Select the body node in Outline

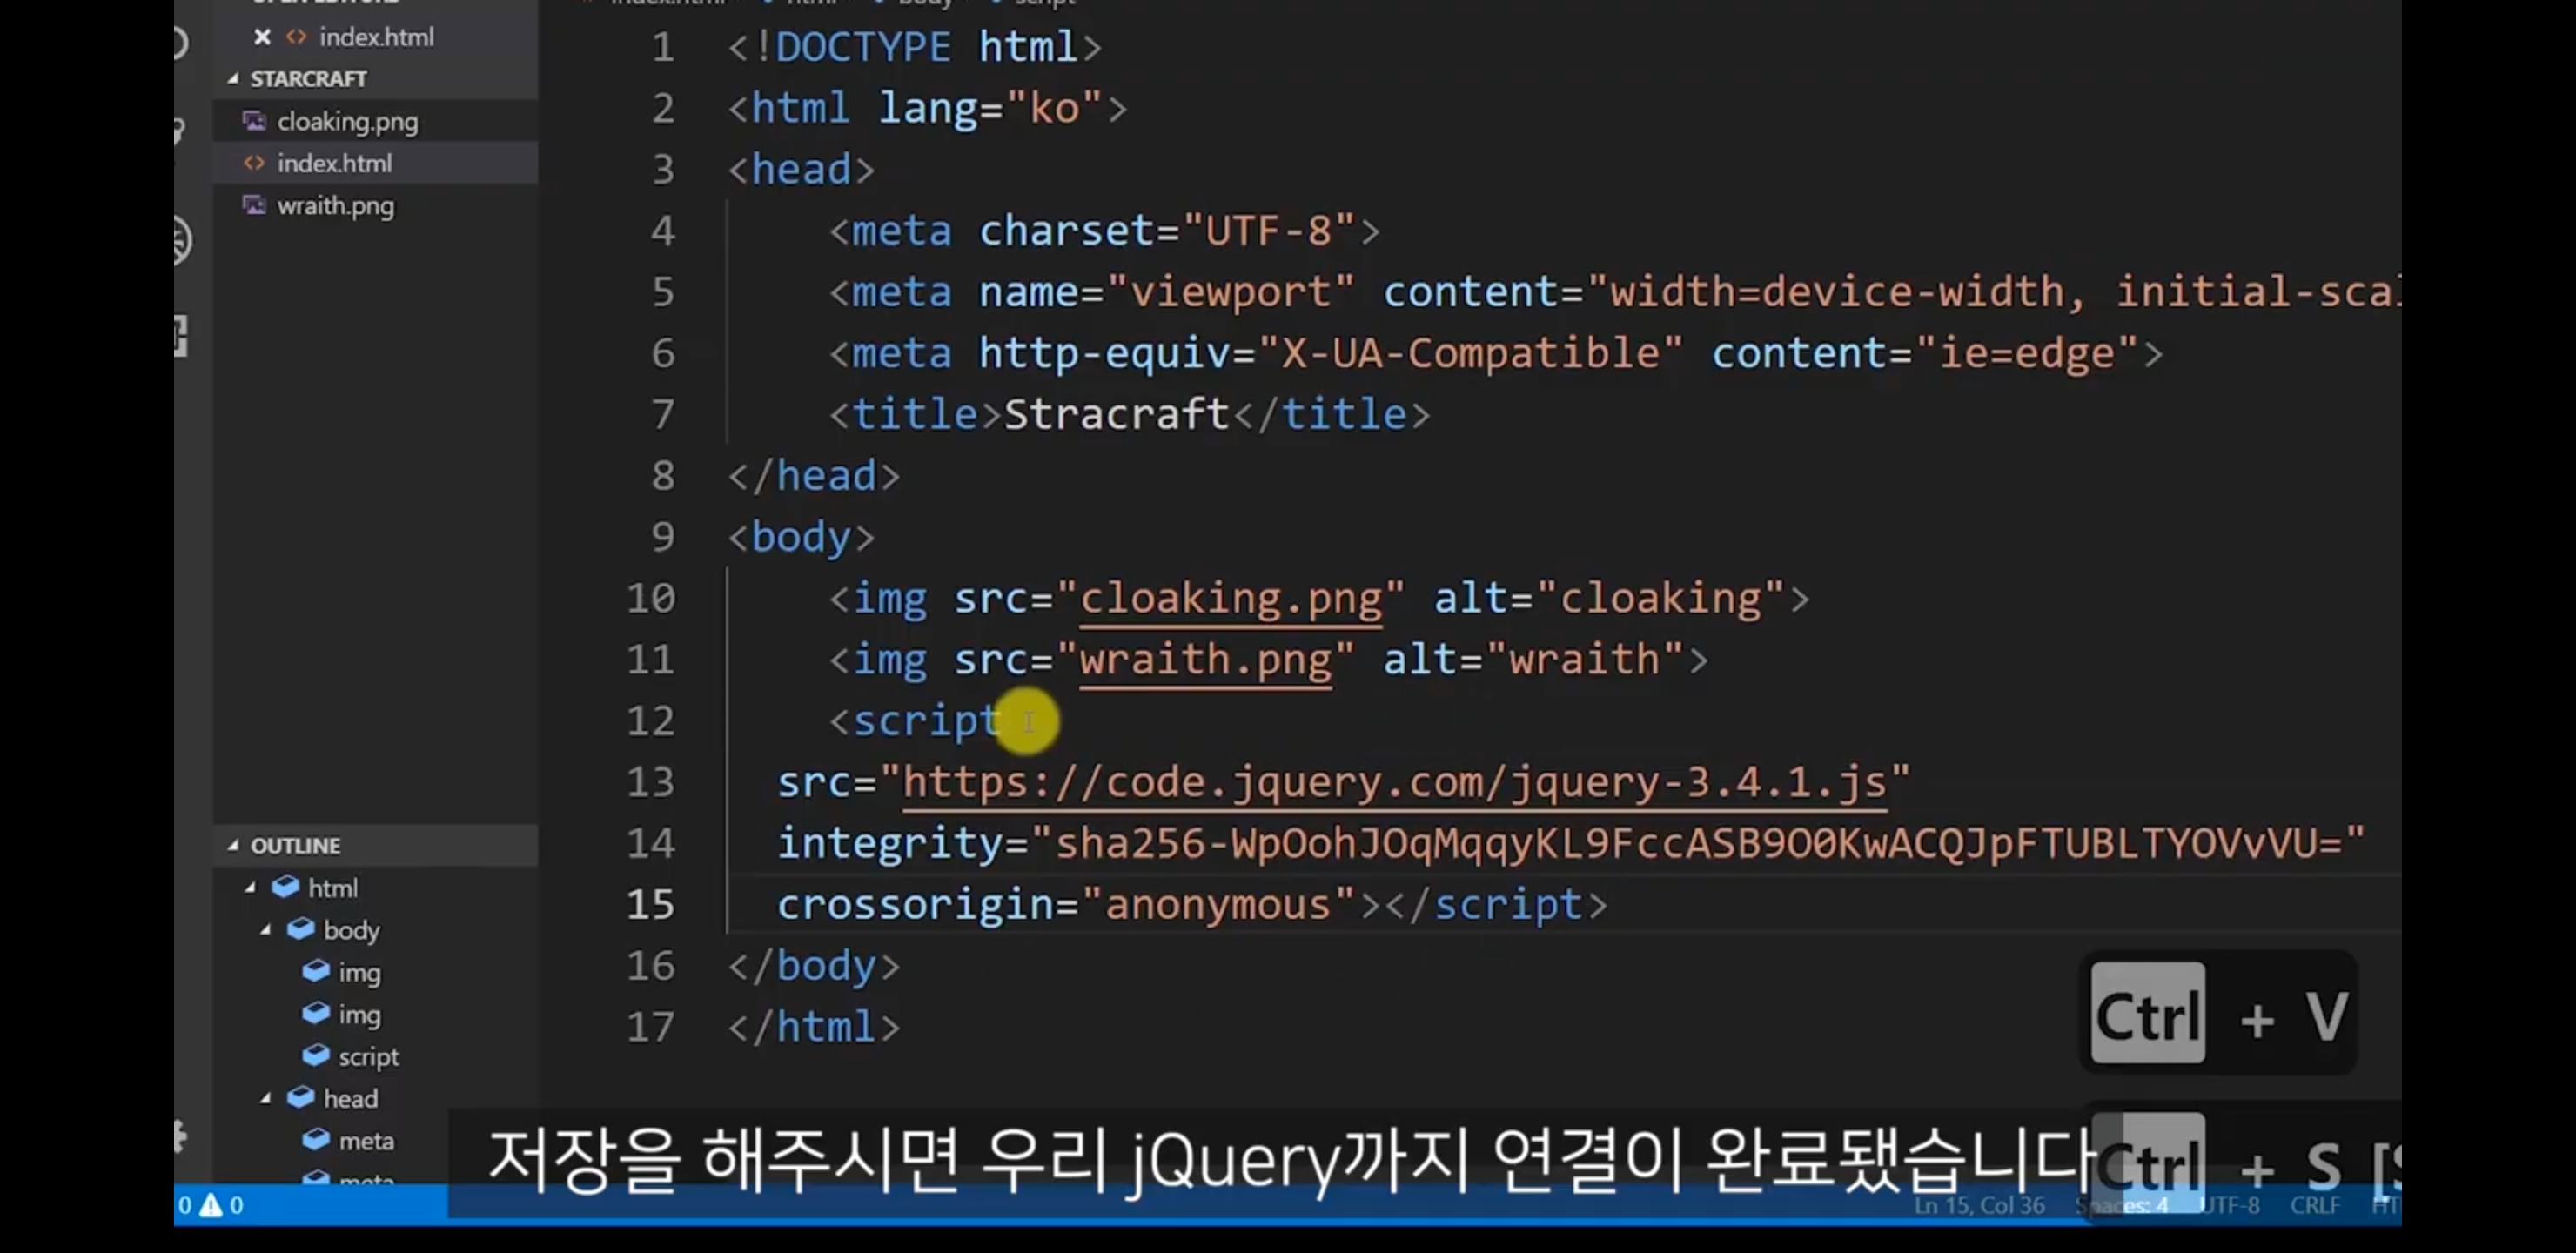(x=351, y=930)
